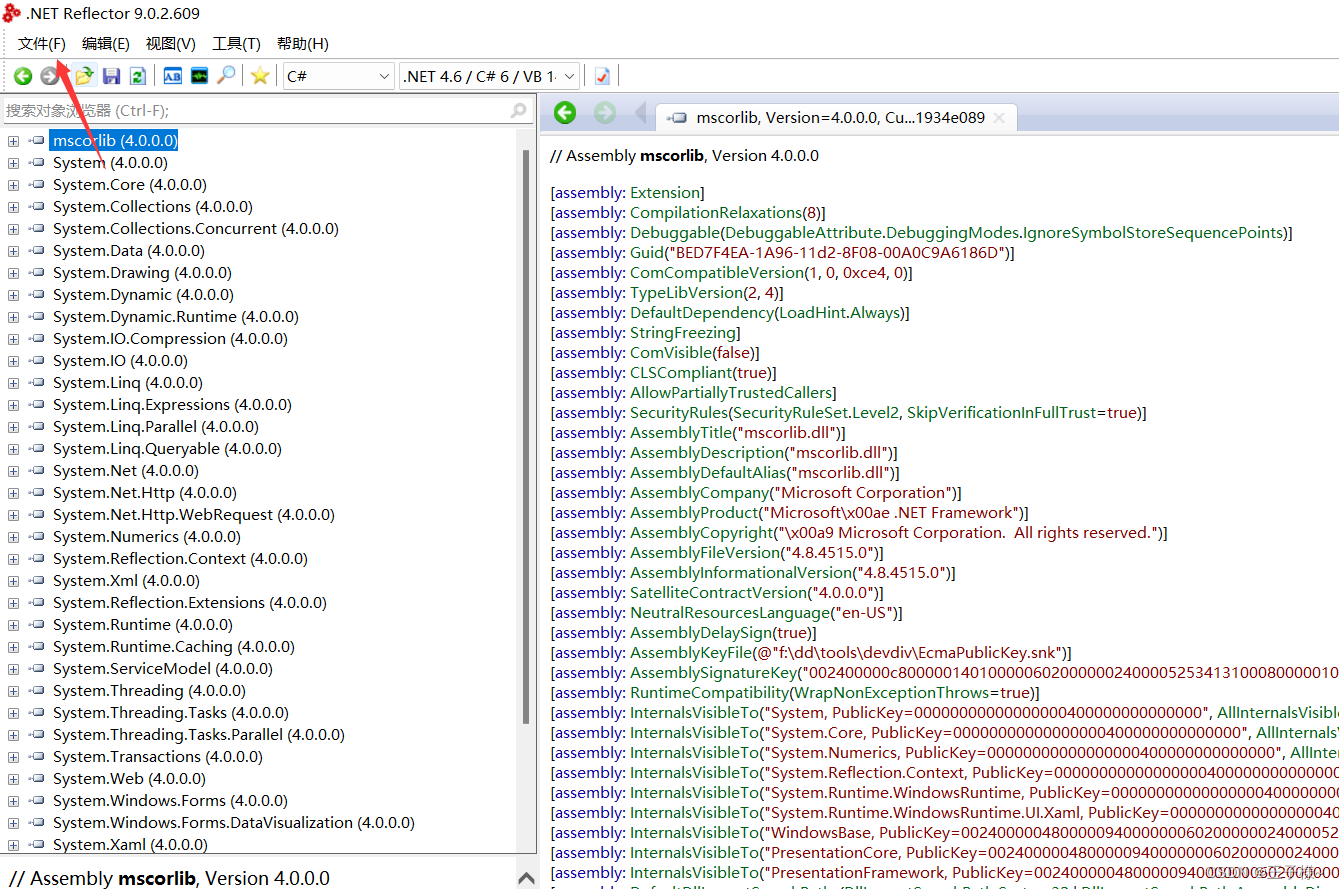Open the .NET 4.6 framework version dropdown

[x=489, y=76]
